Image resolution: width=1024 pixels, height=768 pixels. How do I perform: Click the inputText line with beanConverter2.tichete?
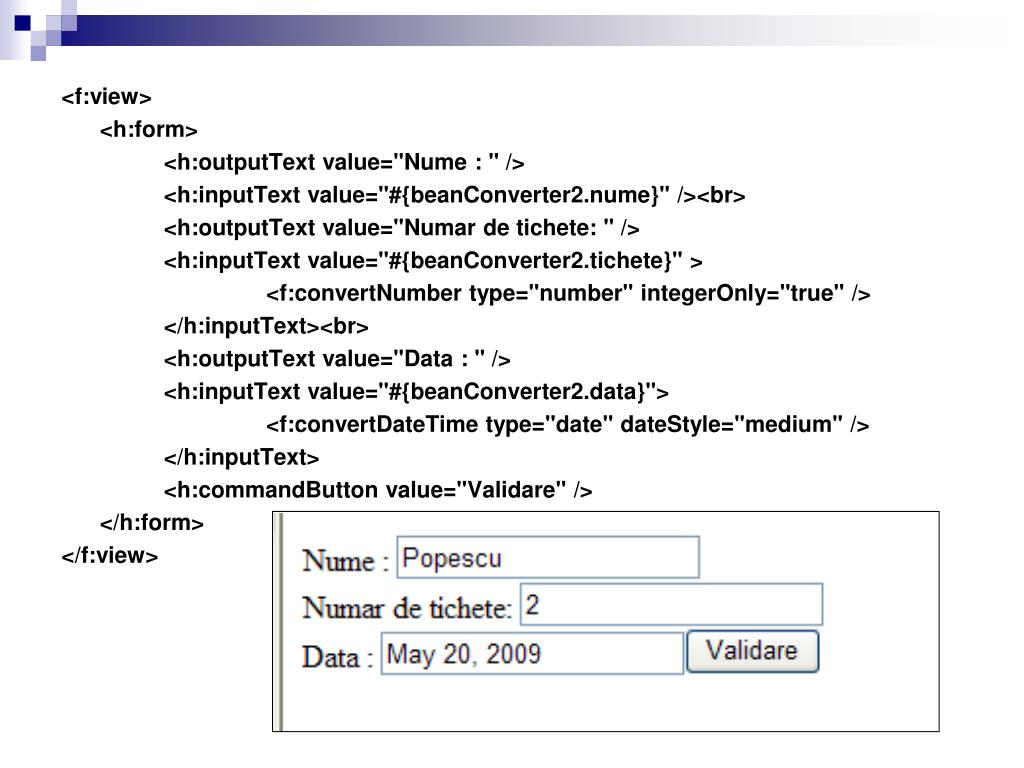pos(433,261)
